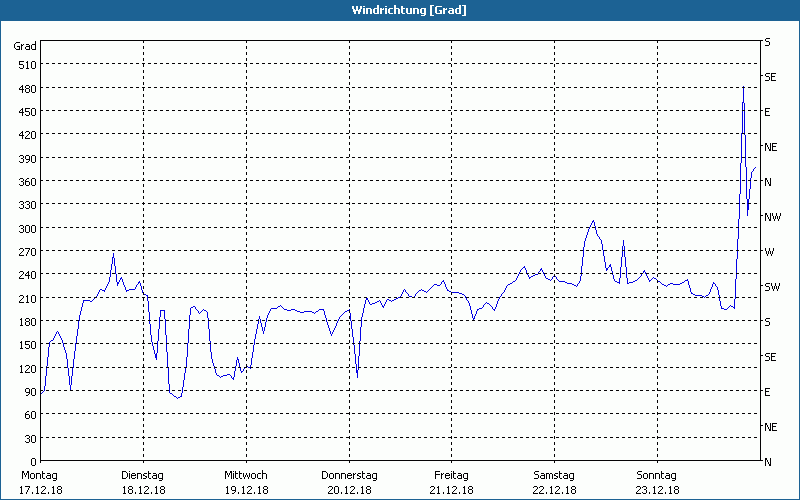Select the date '19.12.18'
The height and width of the screenshot is (500, 800).
(246, 490)
